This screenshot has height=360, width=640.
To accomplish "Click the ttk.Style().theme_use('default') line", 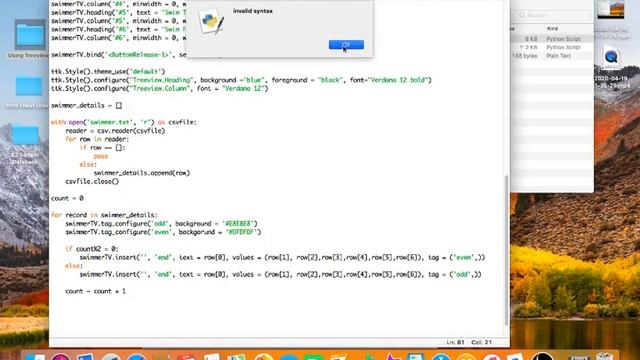I will [x=108, y=71].
